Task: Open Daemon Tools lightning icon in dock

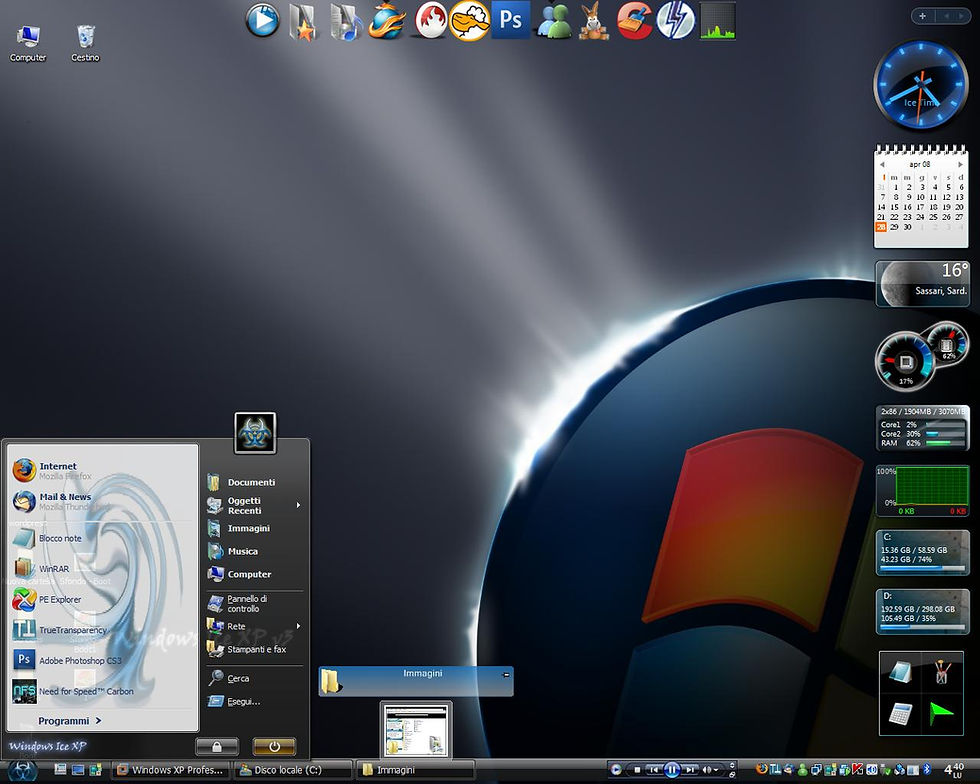Action: 675,20
